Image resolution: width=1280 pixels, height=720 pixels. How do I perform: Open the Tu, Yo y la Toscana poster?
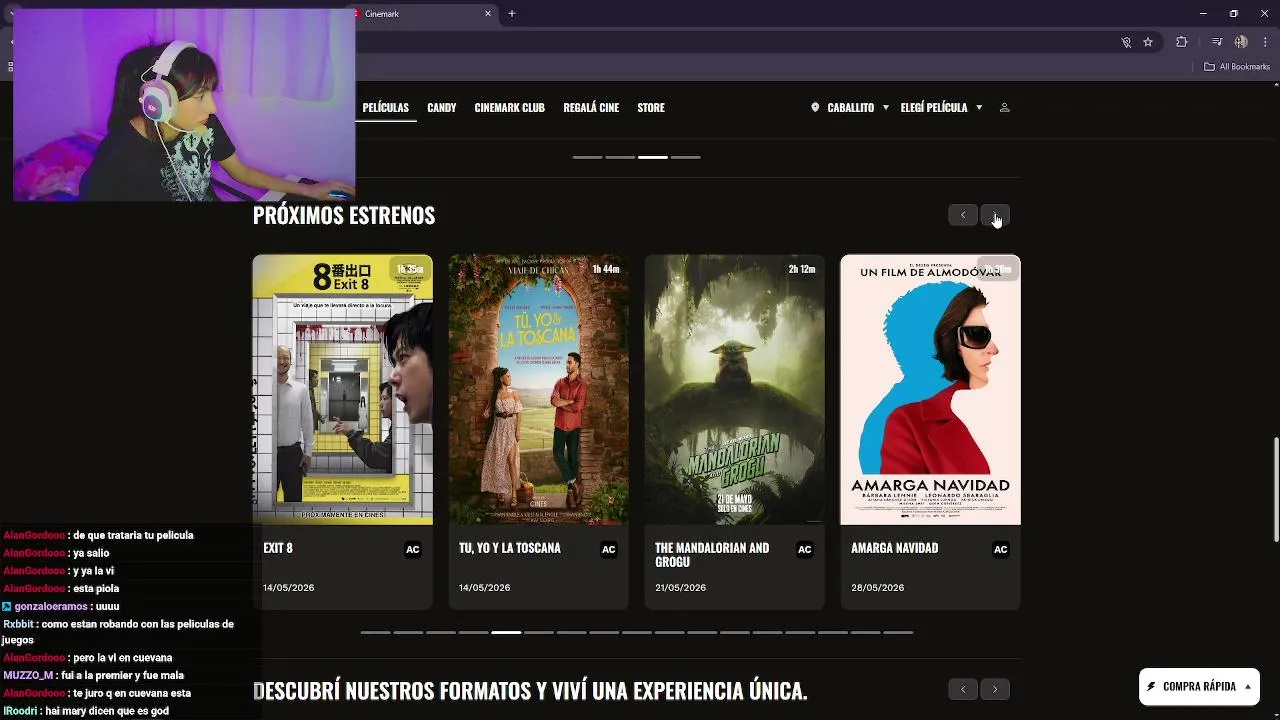539,389
